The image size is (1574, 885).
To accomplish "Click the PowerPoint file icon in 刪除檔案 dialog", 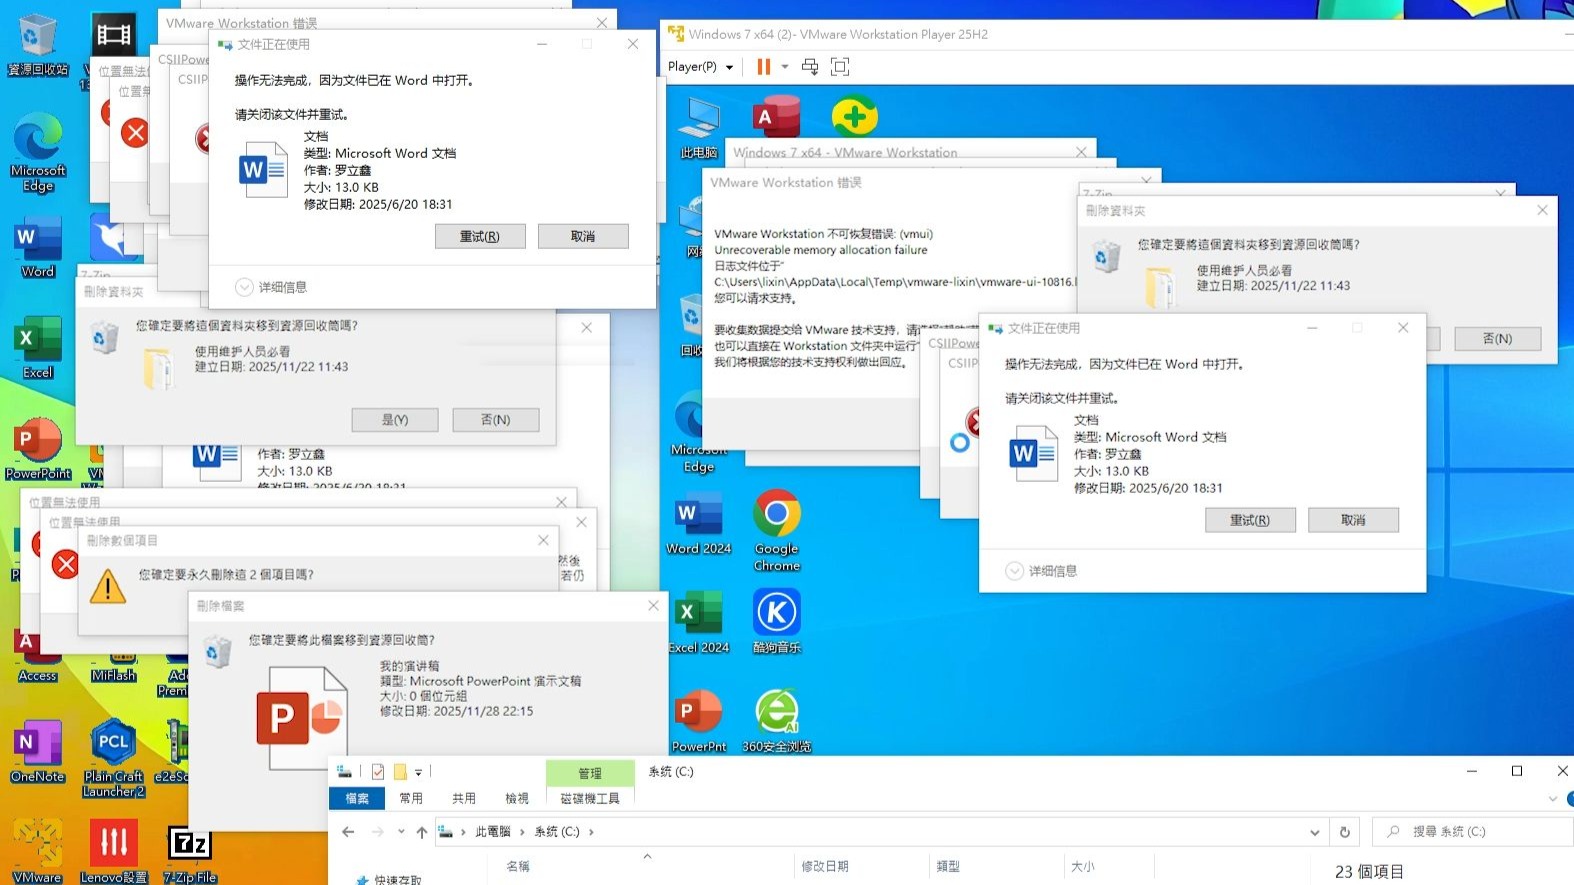I will tap(302, 718).
